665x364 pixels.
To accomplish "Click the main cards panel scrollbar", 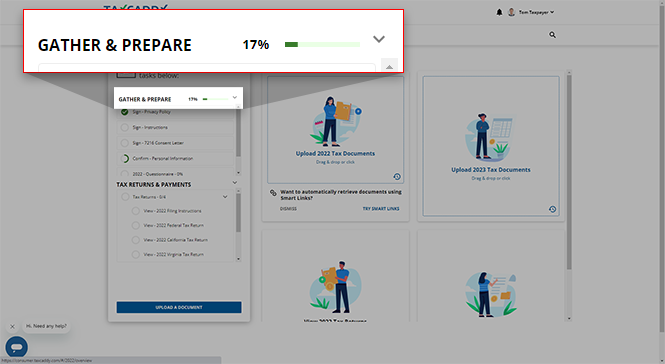I will (x=569, y=172).
